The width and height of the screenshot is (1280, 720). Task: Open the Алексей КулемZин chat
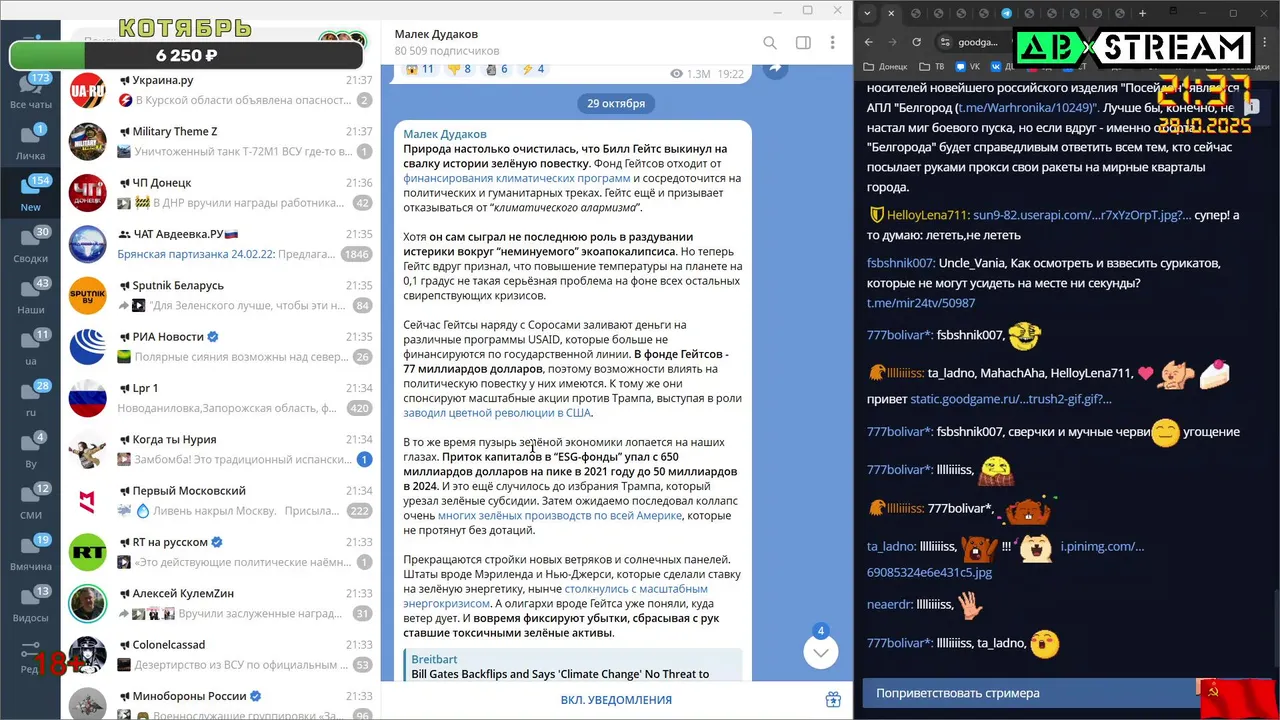pyautogui.click(x=221, y=603)
